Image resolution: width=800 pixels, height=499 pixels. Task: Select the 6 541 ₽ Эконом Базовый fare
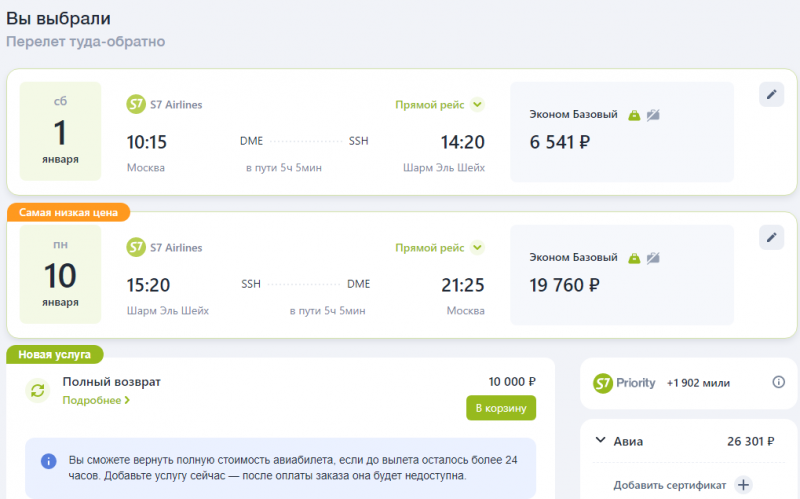point(622,132)
